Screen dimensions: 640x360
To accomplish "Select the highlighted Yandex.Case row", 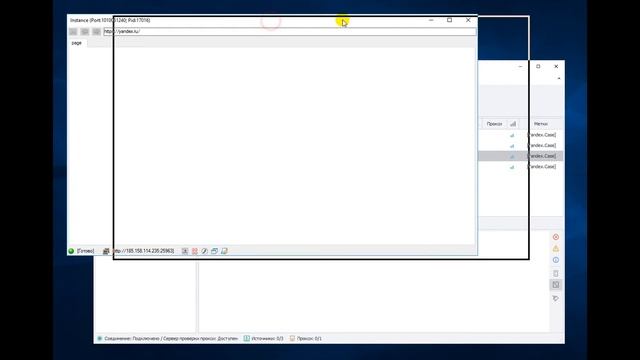I will pyautogui.click(x=520, y=156).
